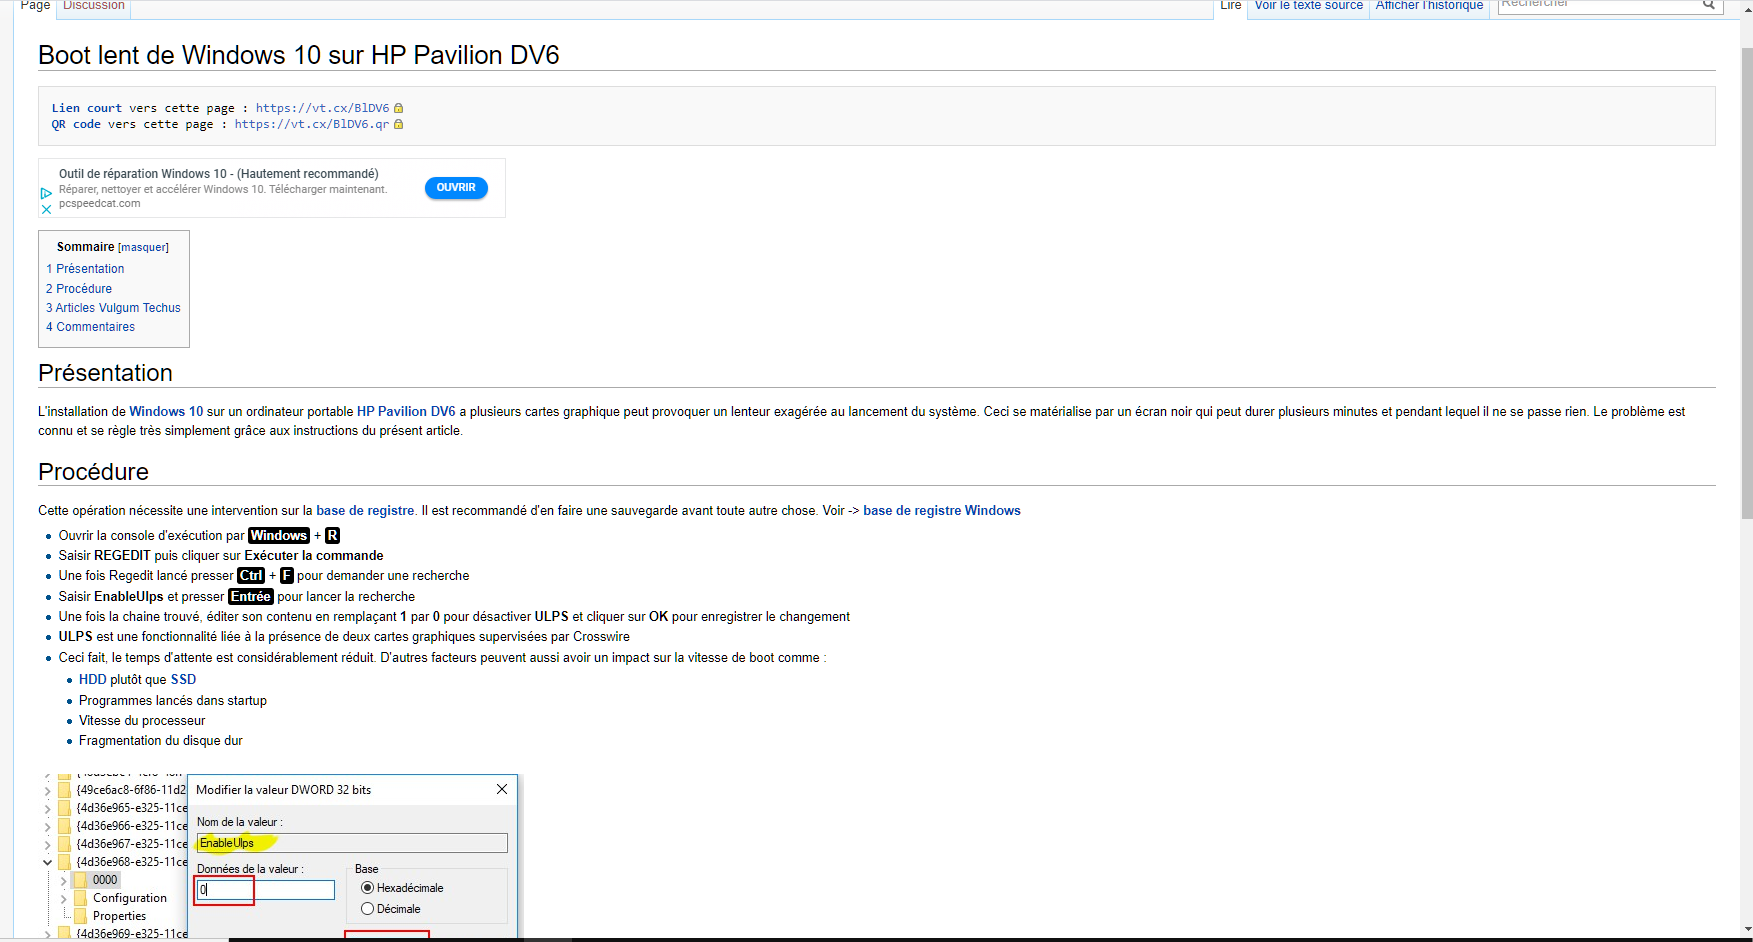The image size is (1753, 942).
Task: Close the ad with the X icon
Action: (46, 209)
